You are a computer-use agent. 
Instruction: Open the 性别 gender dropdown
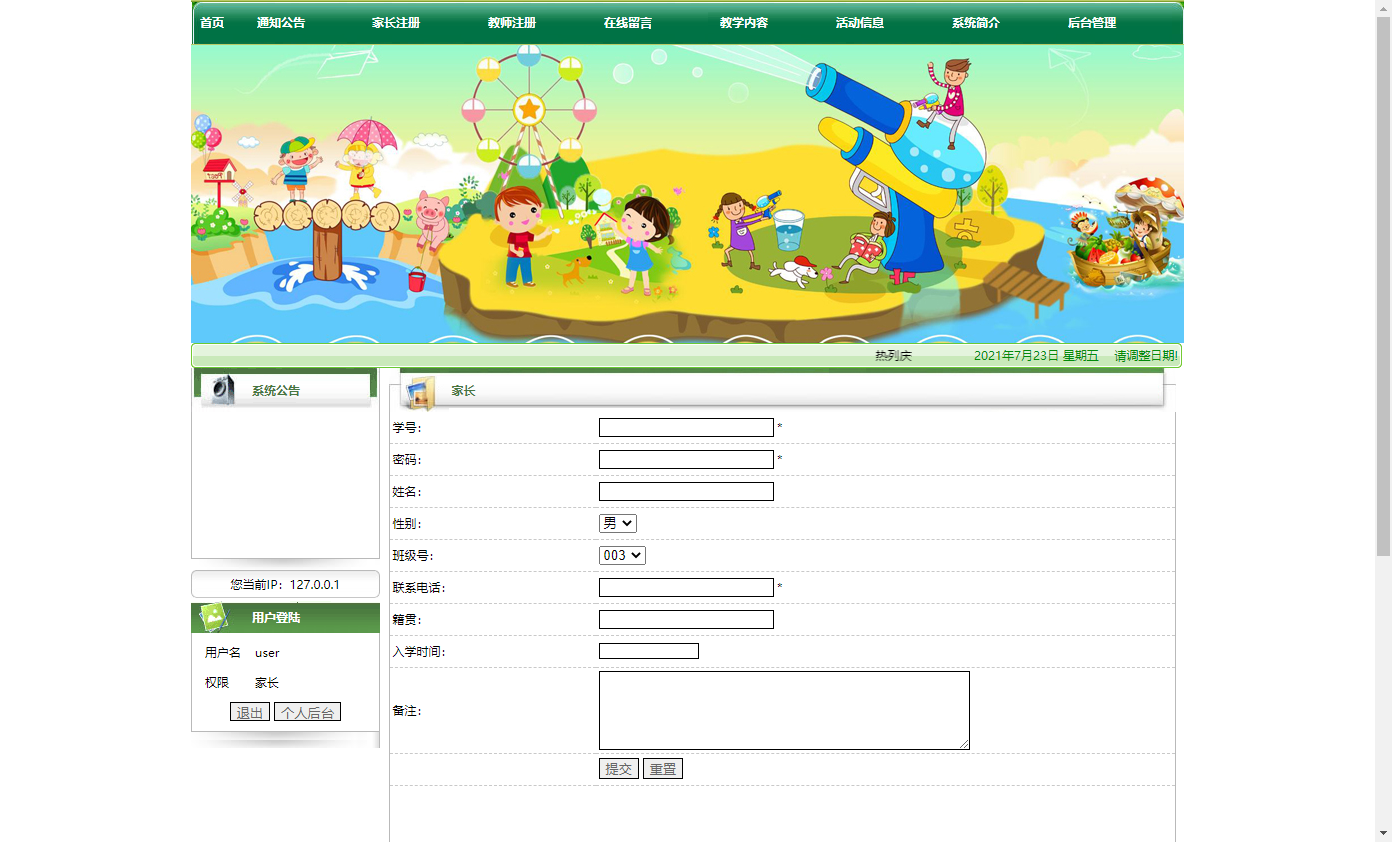coord(617,522)
